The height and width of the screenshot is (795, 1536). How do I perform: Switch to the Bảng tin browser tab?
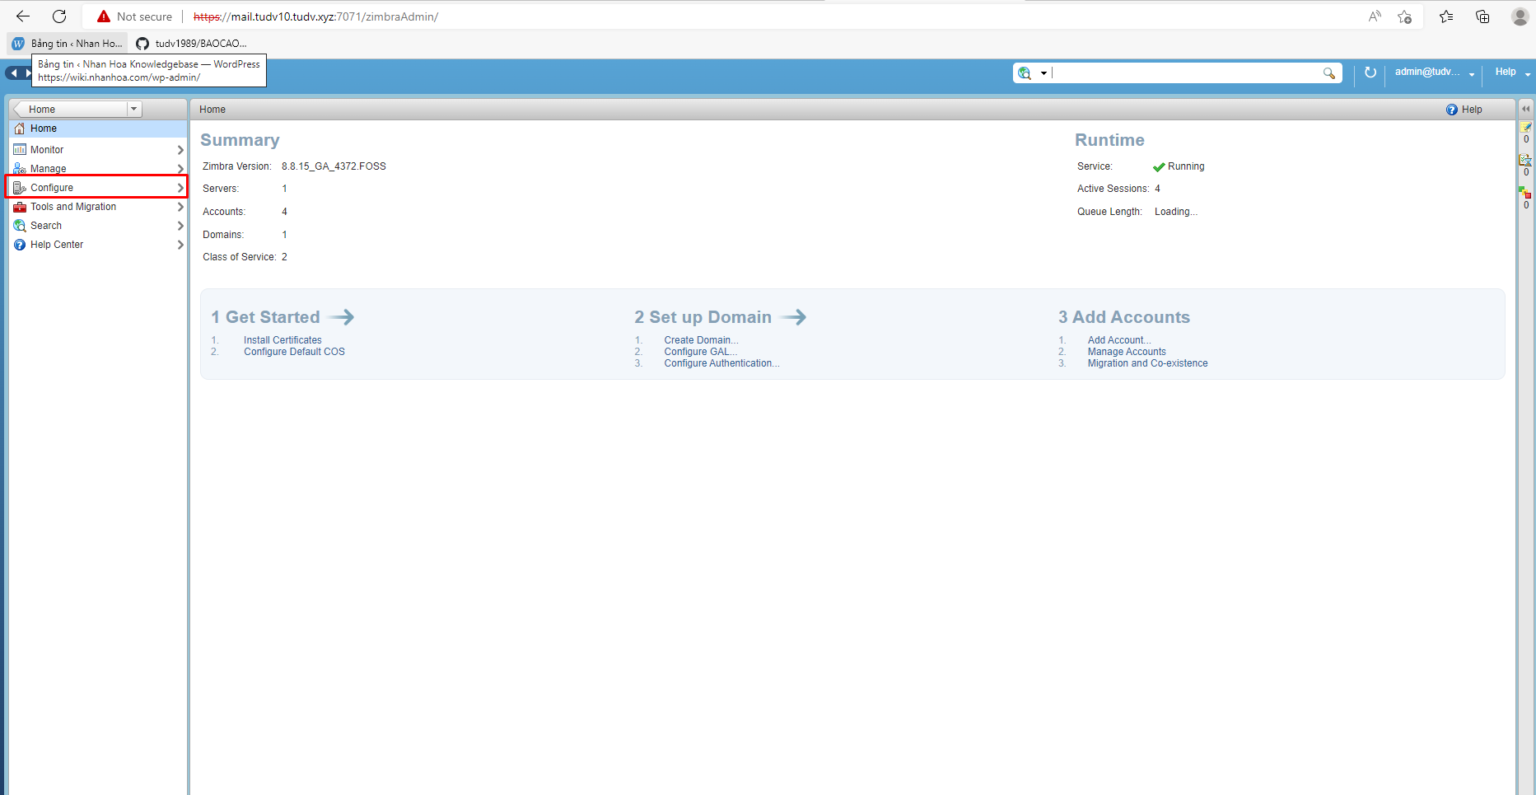[66, 43]
